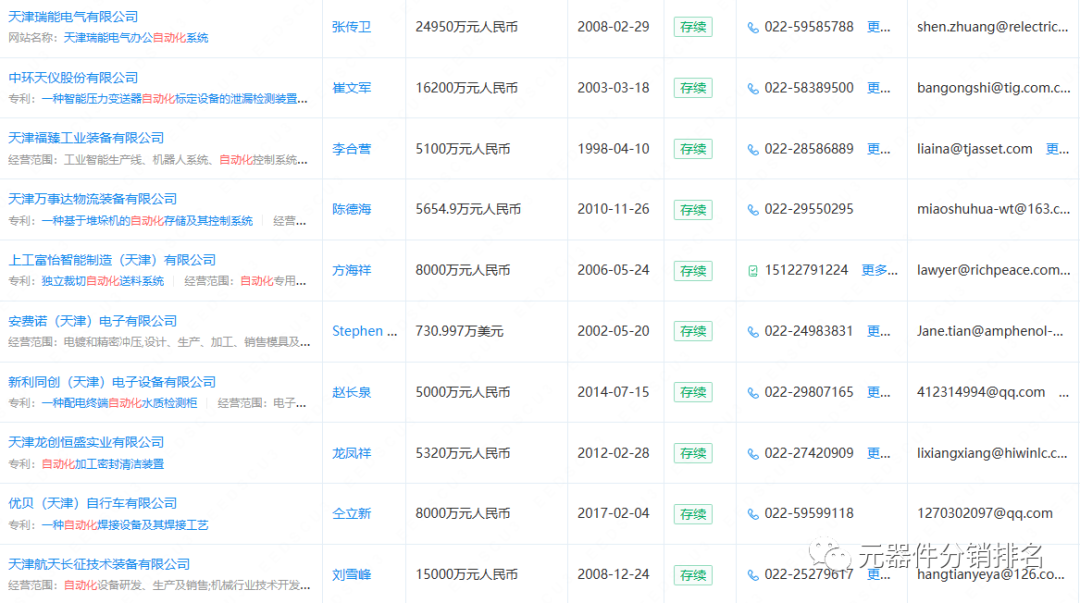The width and height of the screenshot is (1080, 603).
Task: Select email miaoshuhua-wt@163.c...
Action: pyautogui.click(x=993, y=209)
